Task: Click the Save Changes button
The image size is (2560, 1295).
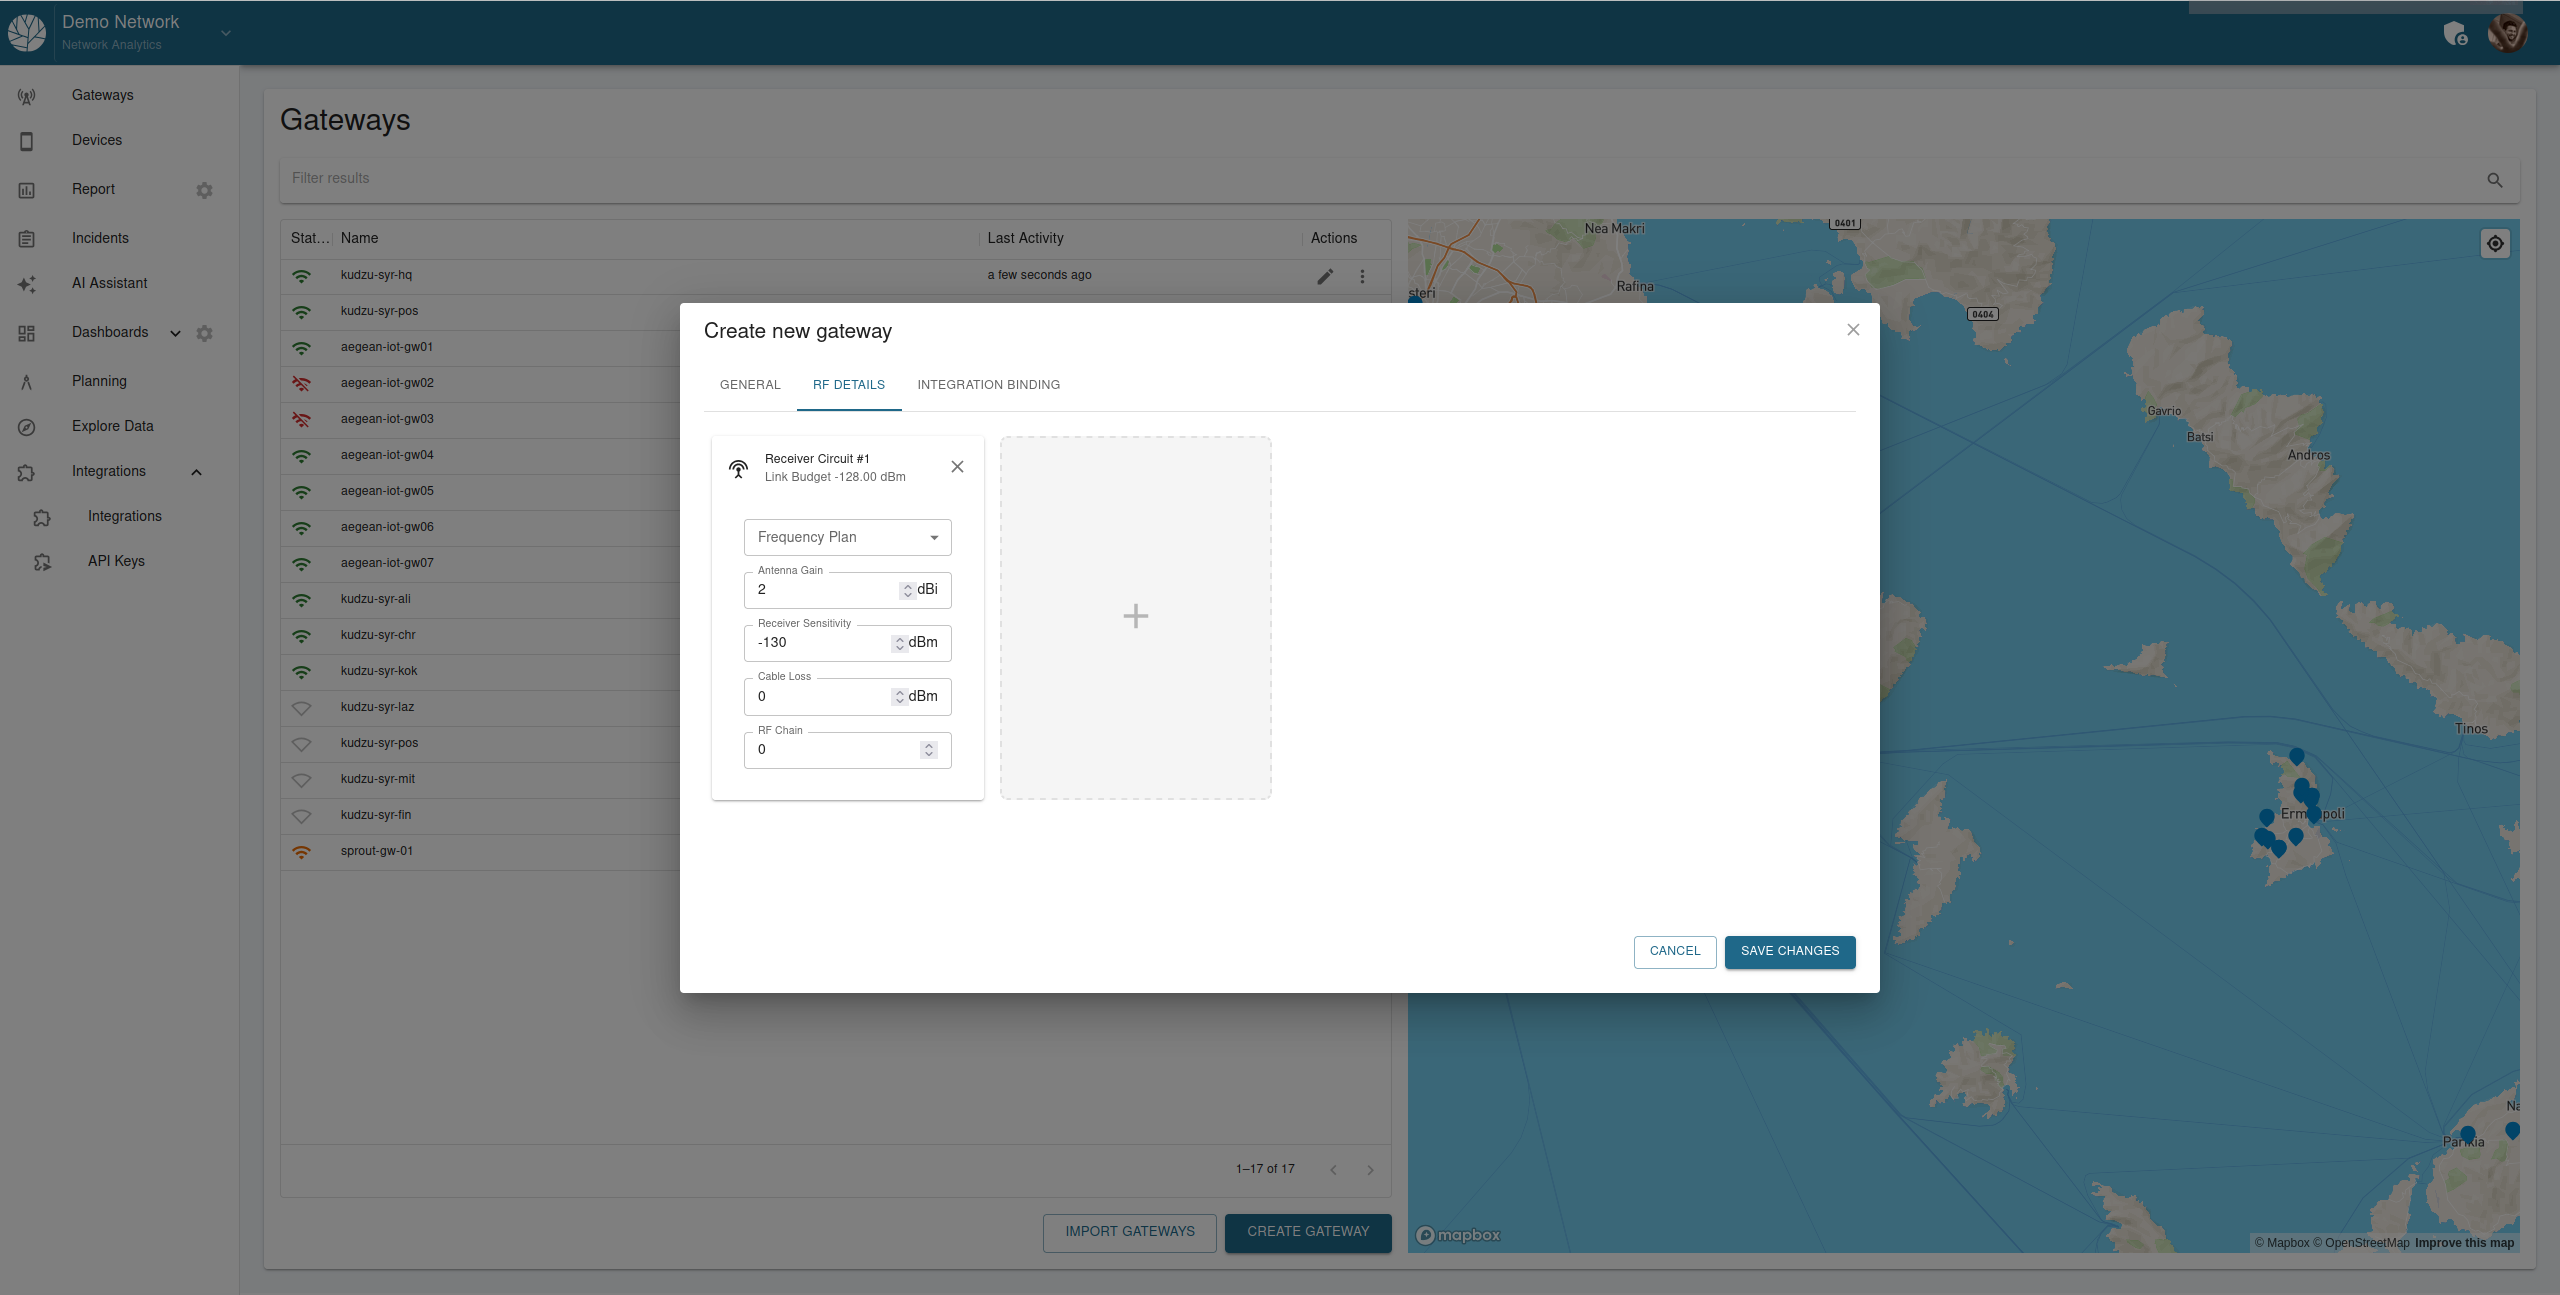Action: pos(1789,951)
